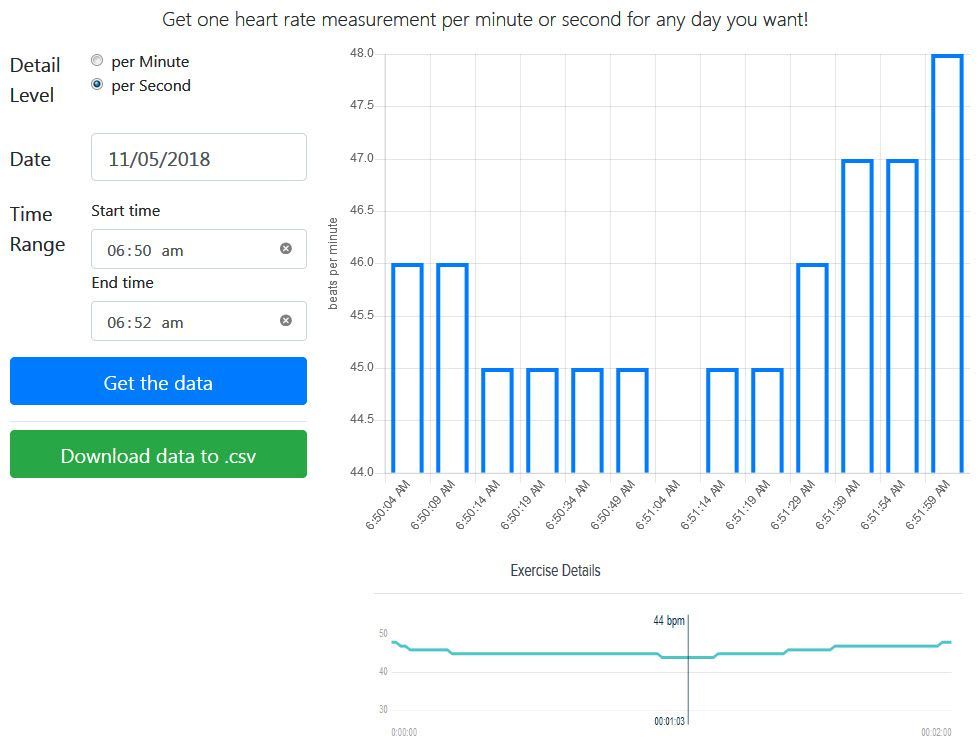Click the '30' value on exercise chart
Image resolution: width=980 pixels, height=747 pixels.
383,709
